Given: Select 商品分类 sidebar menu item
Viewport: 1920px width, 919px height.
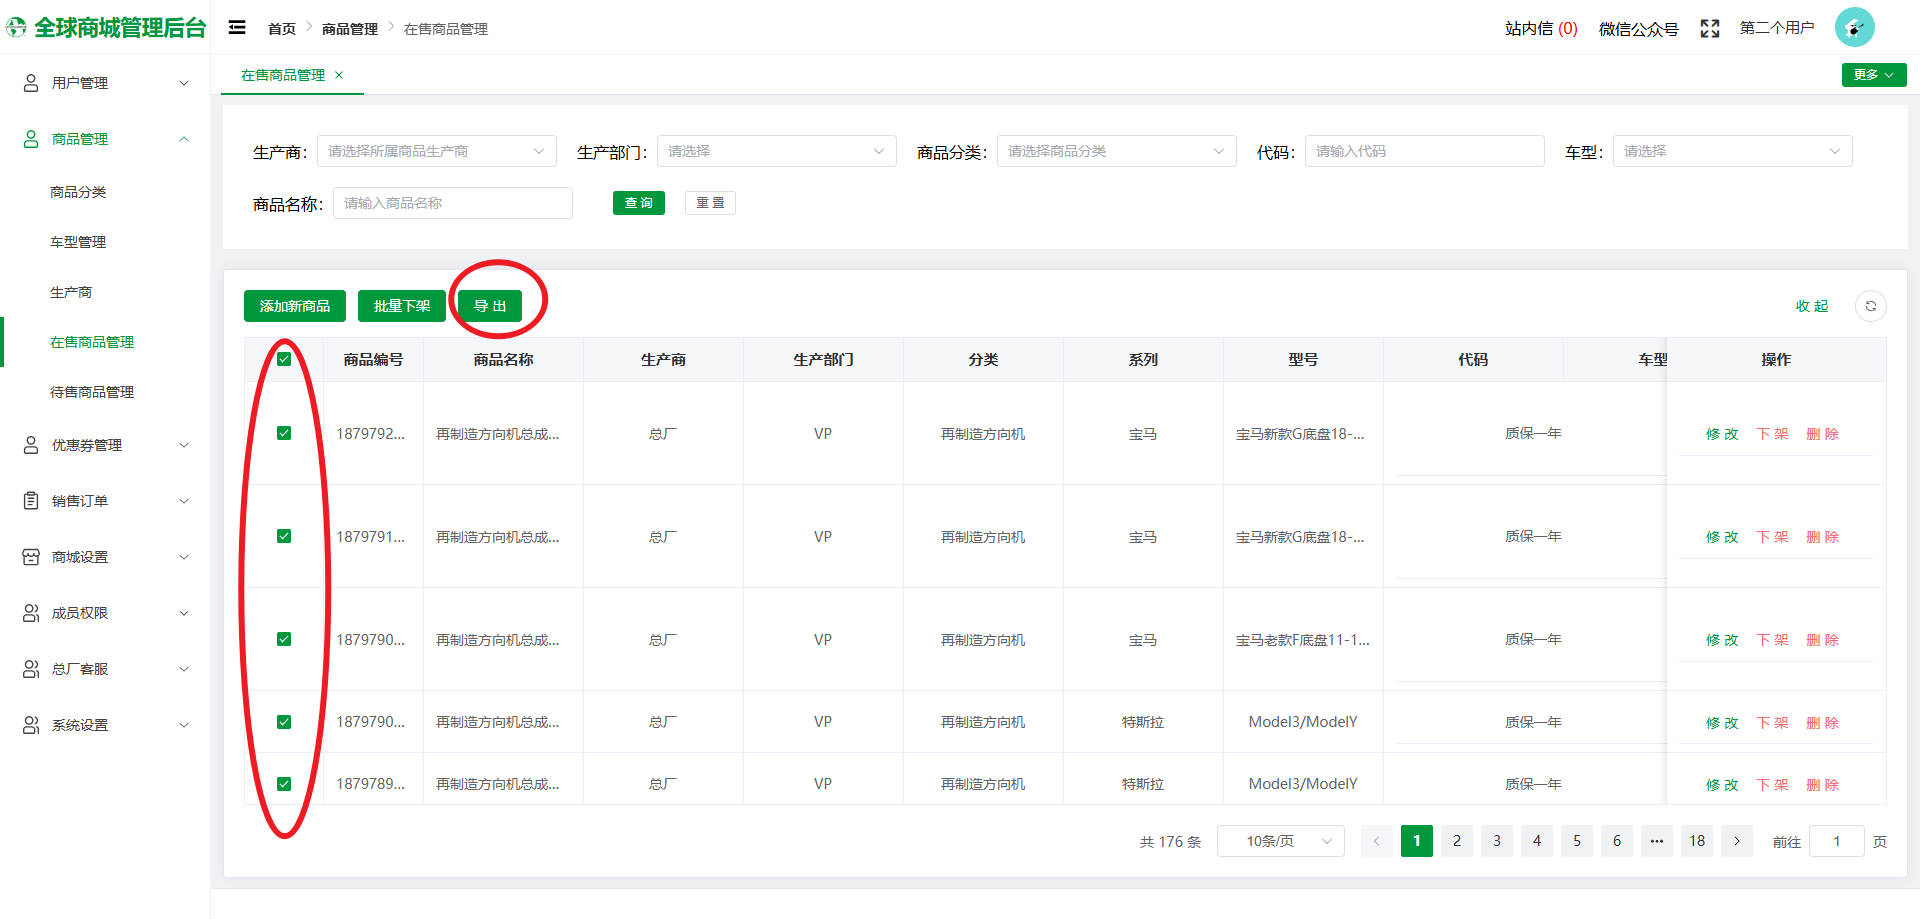Looking at the screenshot, I should pyautogui.click(x=78, y=192).
